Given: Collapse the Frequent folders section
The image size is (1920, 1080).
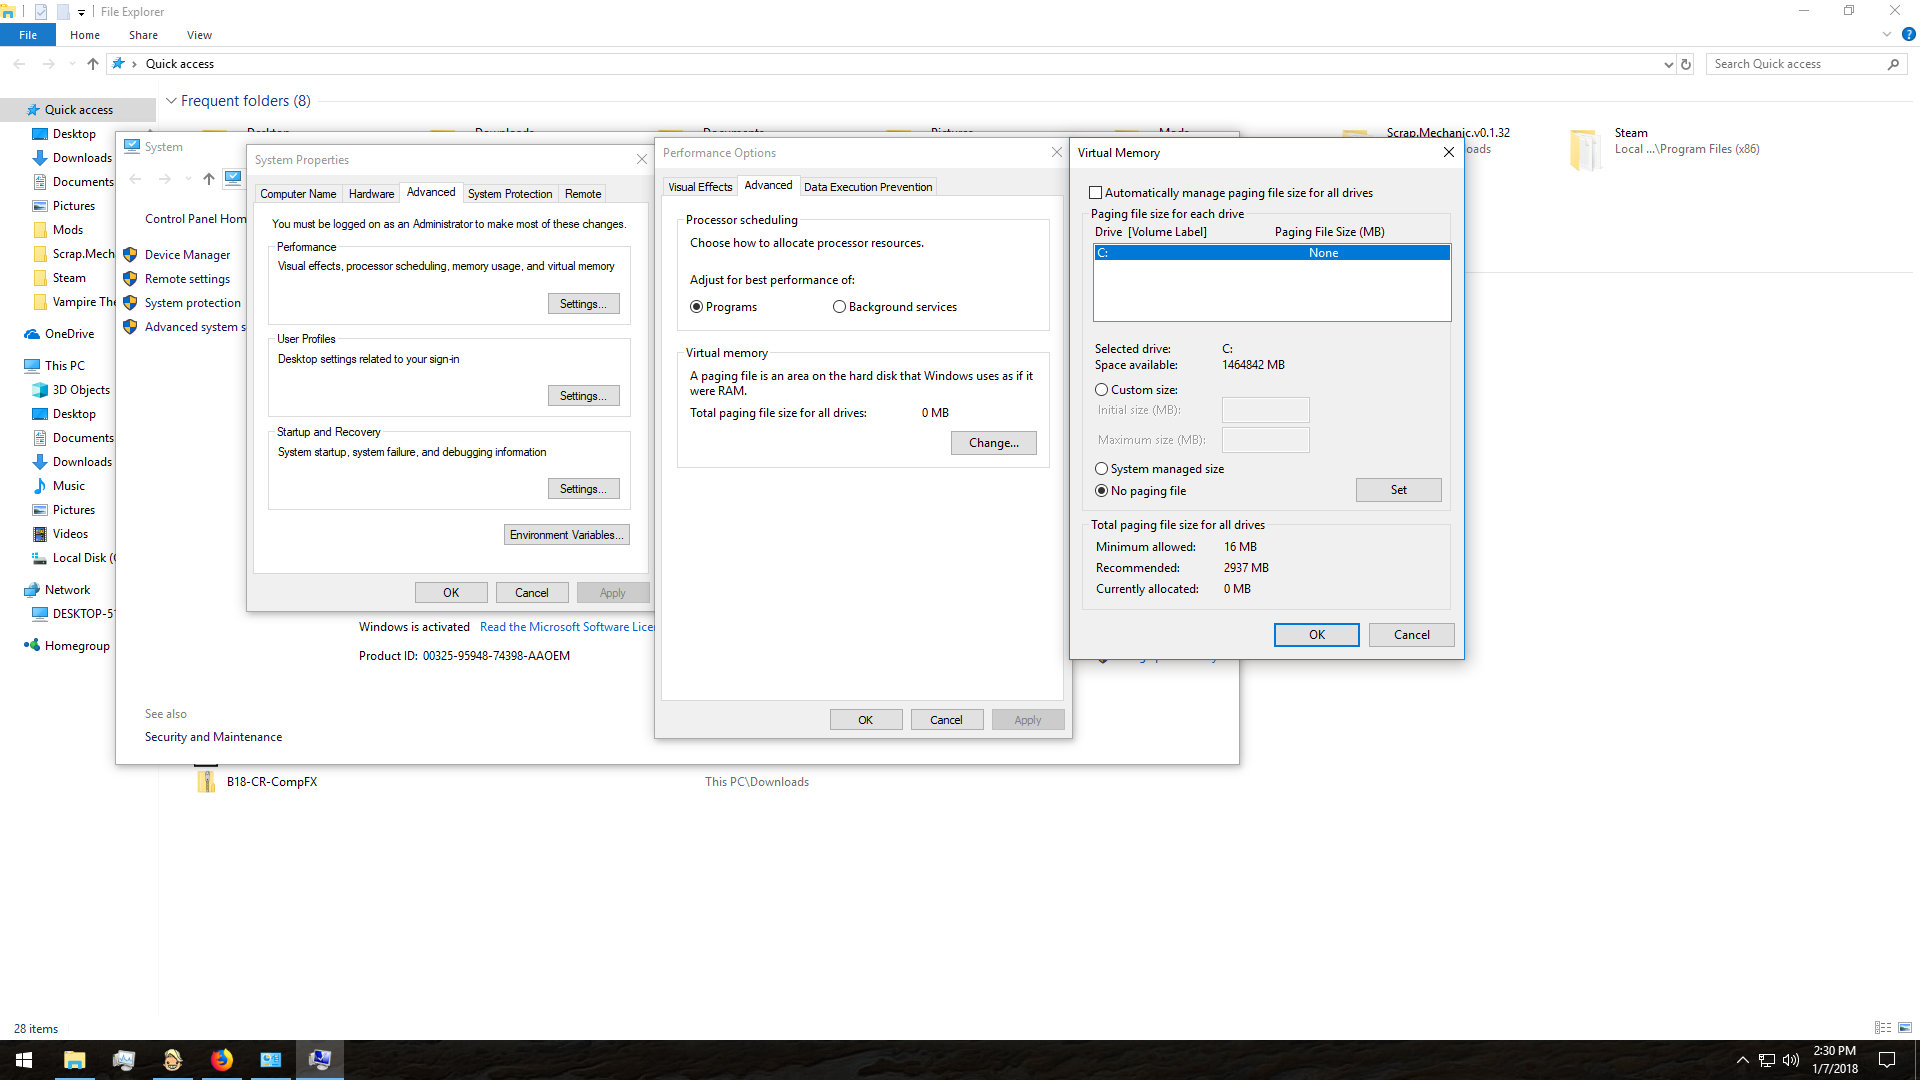Looking at the screenshot, I should coord(171,101).
